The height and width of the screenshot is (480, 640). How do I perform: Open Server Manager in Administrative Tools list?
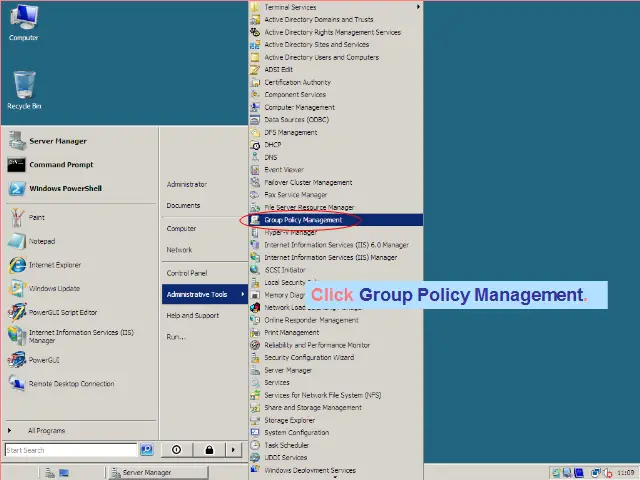(336, 370)
